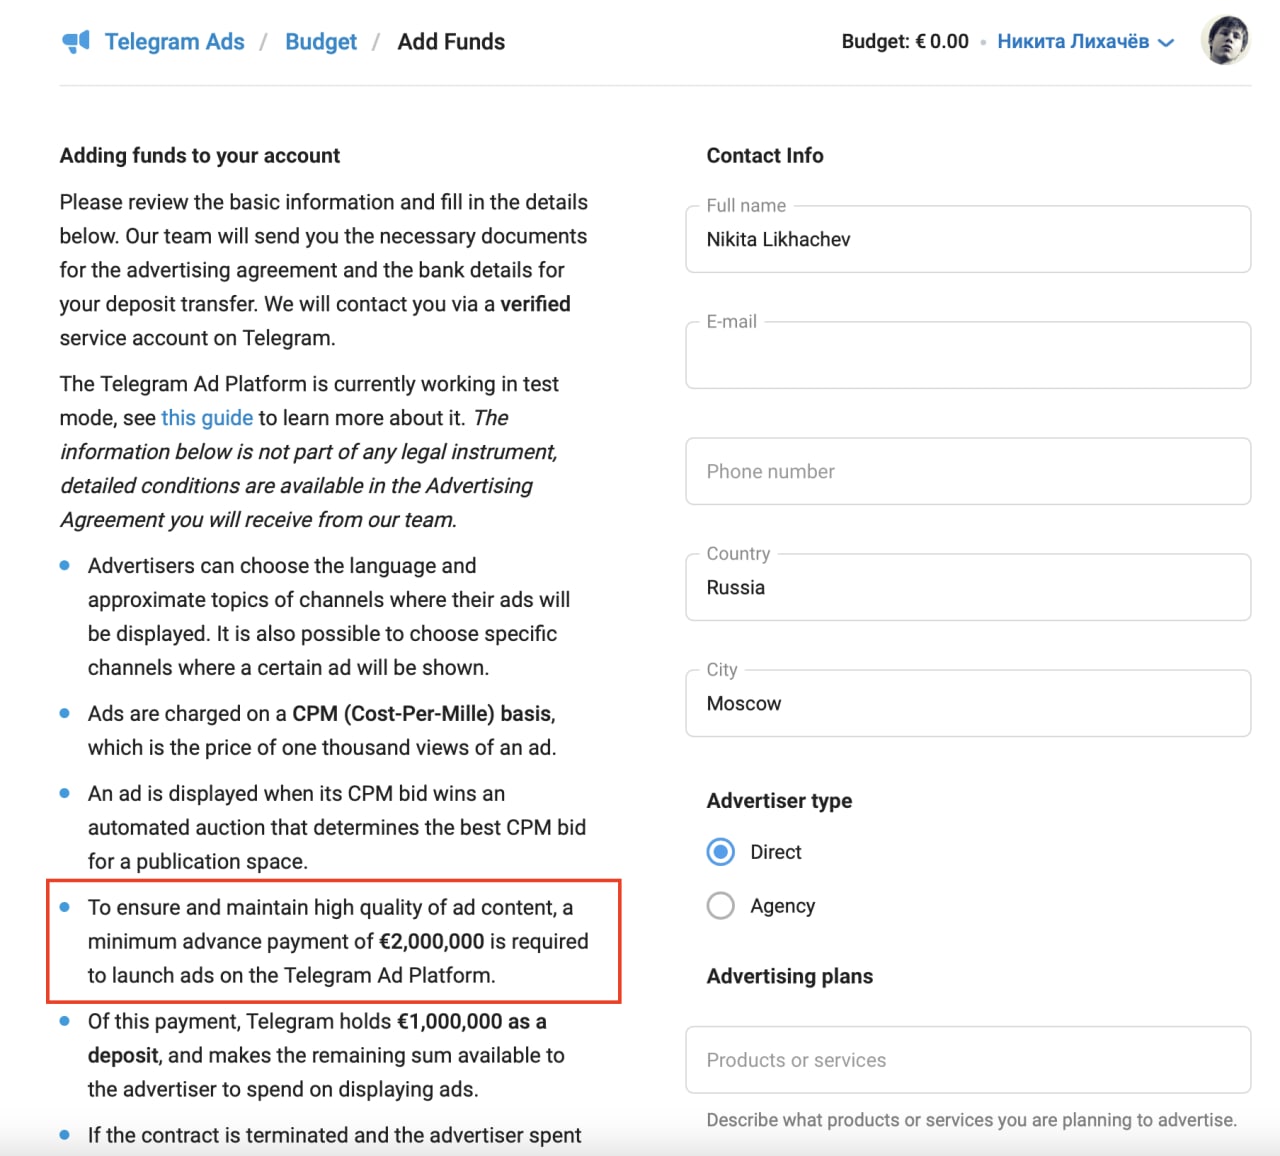This screenshot has height=1156, width=1280.
Task: Click the Products or services field
Action: 968,1060
